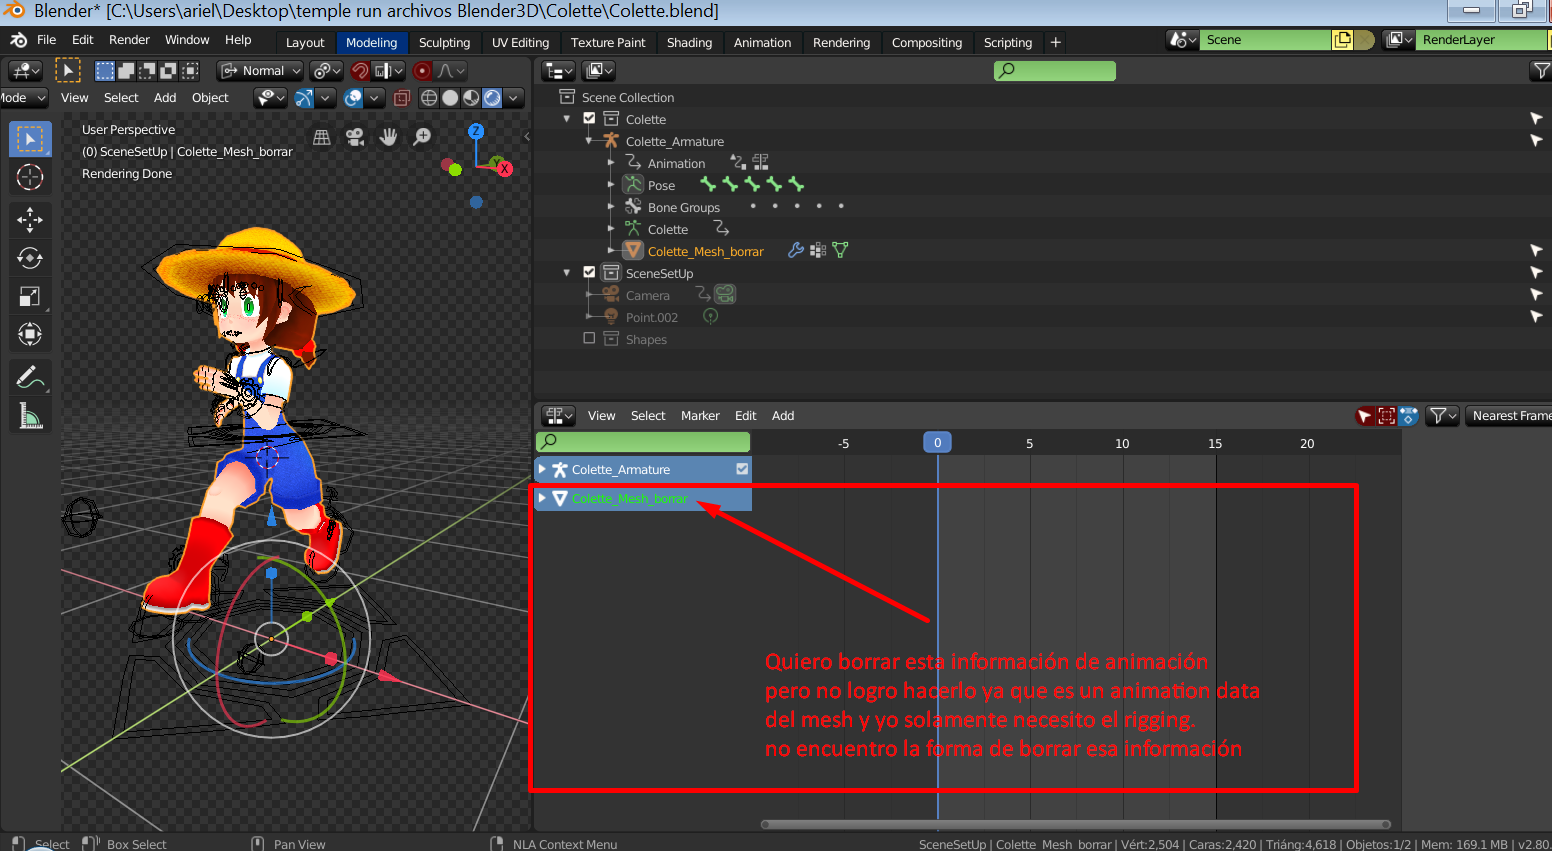Collapse the SceneSetUp collection in outliner
The image size is (1552, 851).
click(567, 273)
